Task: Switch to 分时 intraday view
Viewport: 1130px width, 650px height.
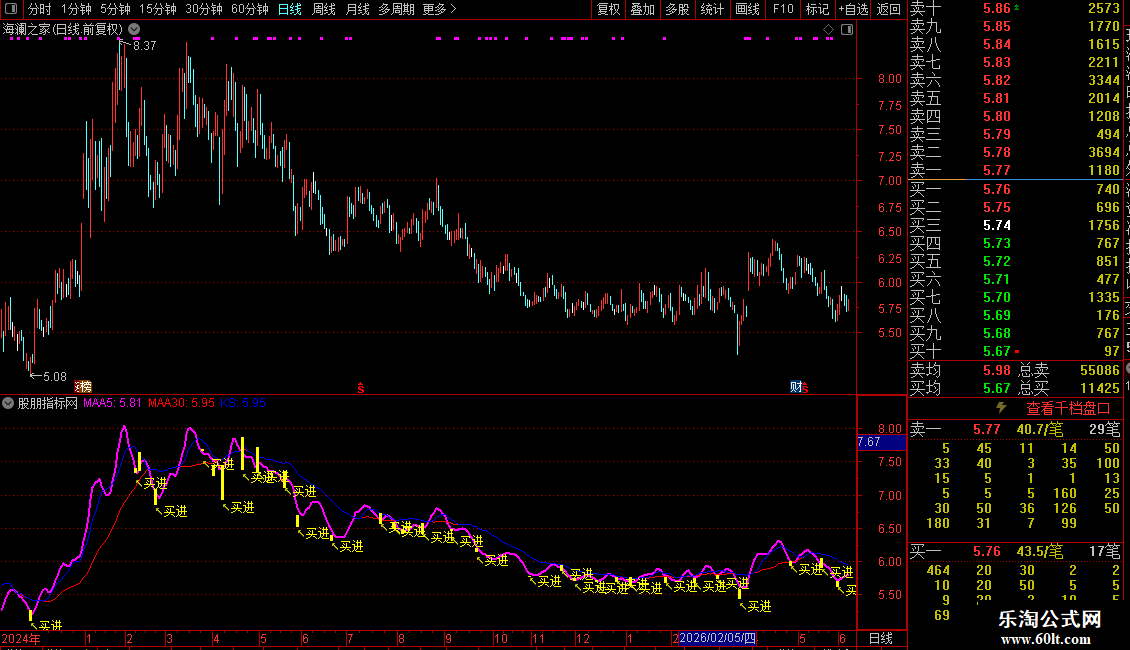Action: click(x=40, y=9)
